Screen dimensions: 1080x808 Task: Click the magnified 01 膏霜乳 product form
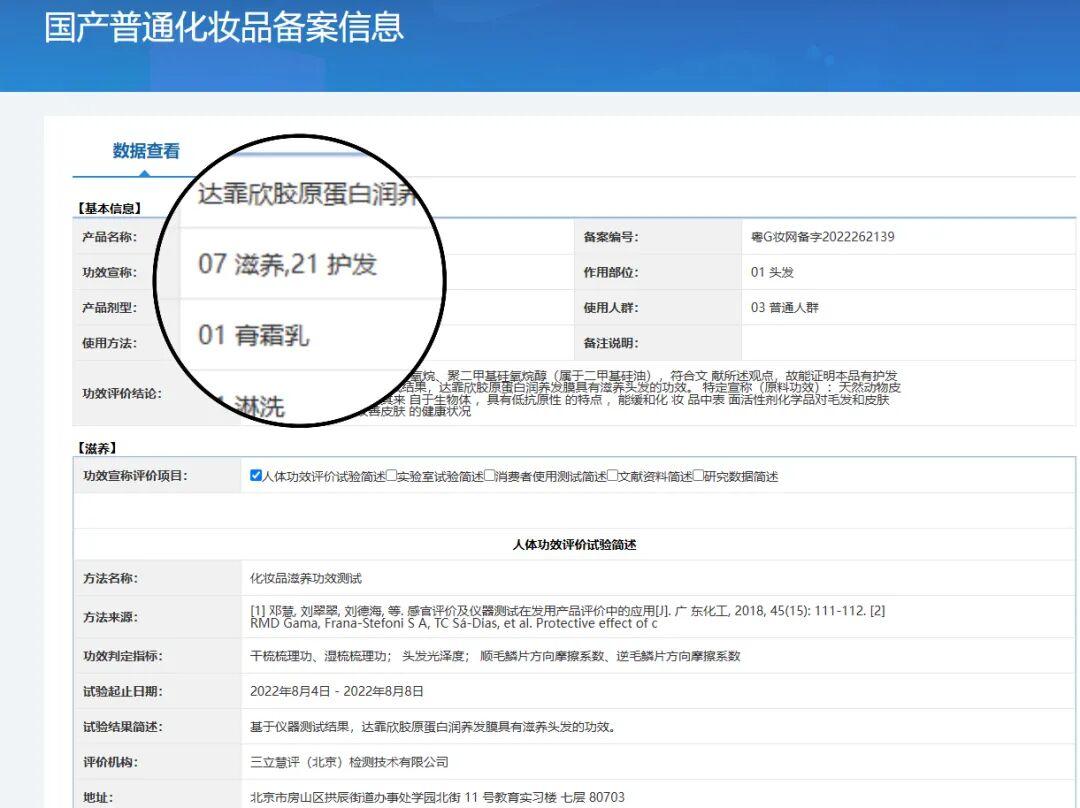point(253,334)
